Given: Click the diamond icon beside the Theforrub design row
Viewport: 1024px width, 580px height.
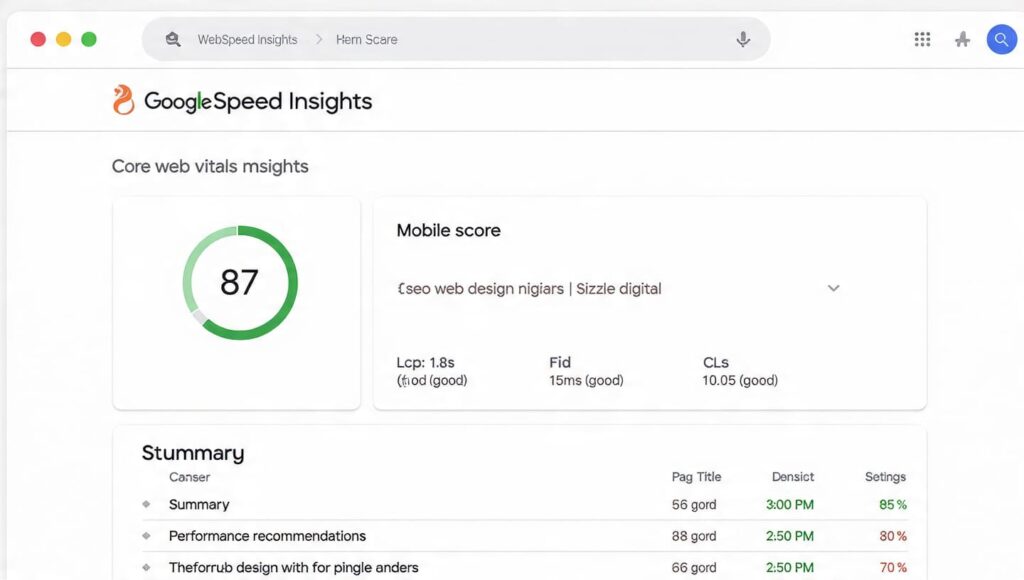Looking at the screenshot, I should (x=148, y=567).
